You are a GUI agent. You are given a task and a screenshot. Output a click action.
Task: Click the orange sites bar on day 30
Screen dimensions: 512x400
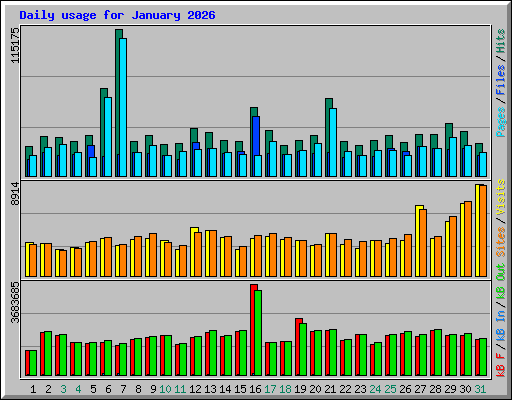[x=468, y=239]
